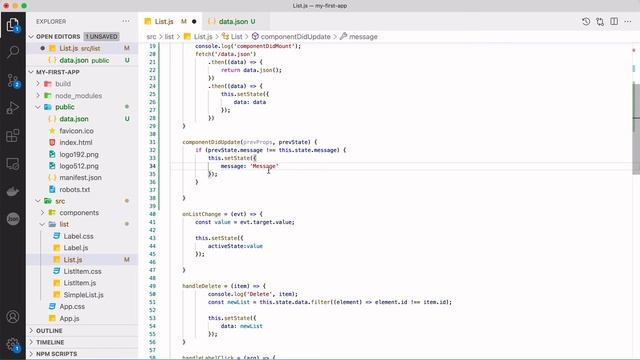This screenshot has width=640, height=360.
Task: Open the Explorer view in activity bar
Action: pyautogui.click(x=13, y=25)
